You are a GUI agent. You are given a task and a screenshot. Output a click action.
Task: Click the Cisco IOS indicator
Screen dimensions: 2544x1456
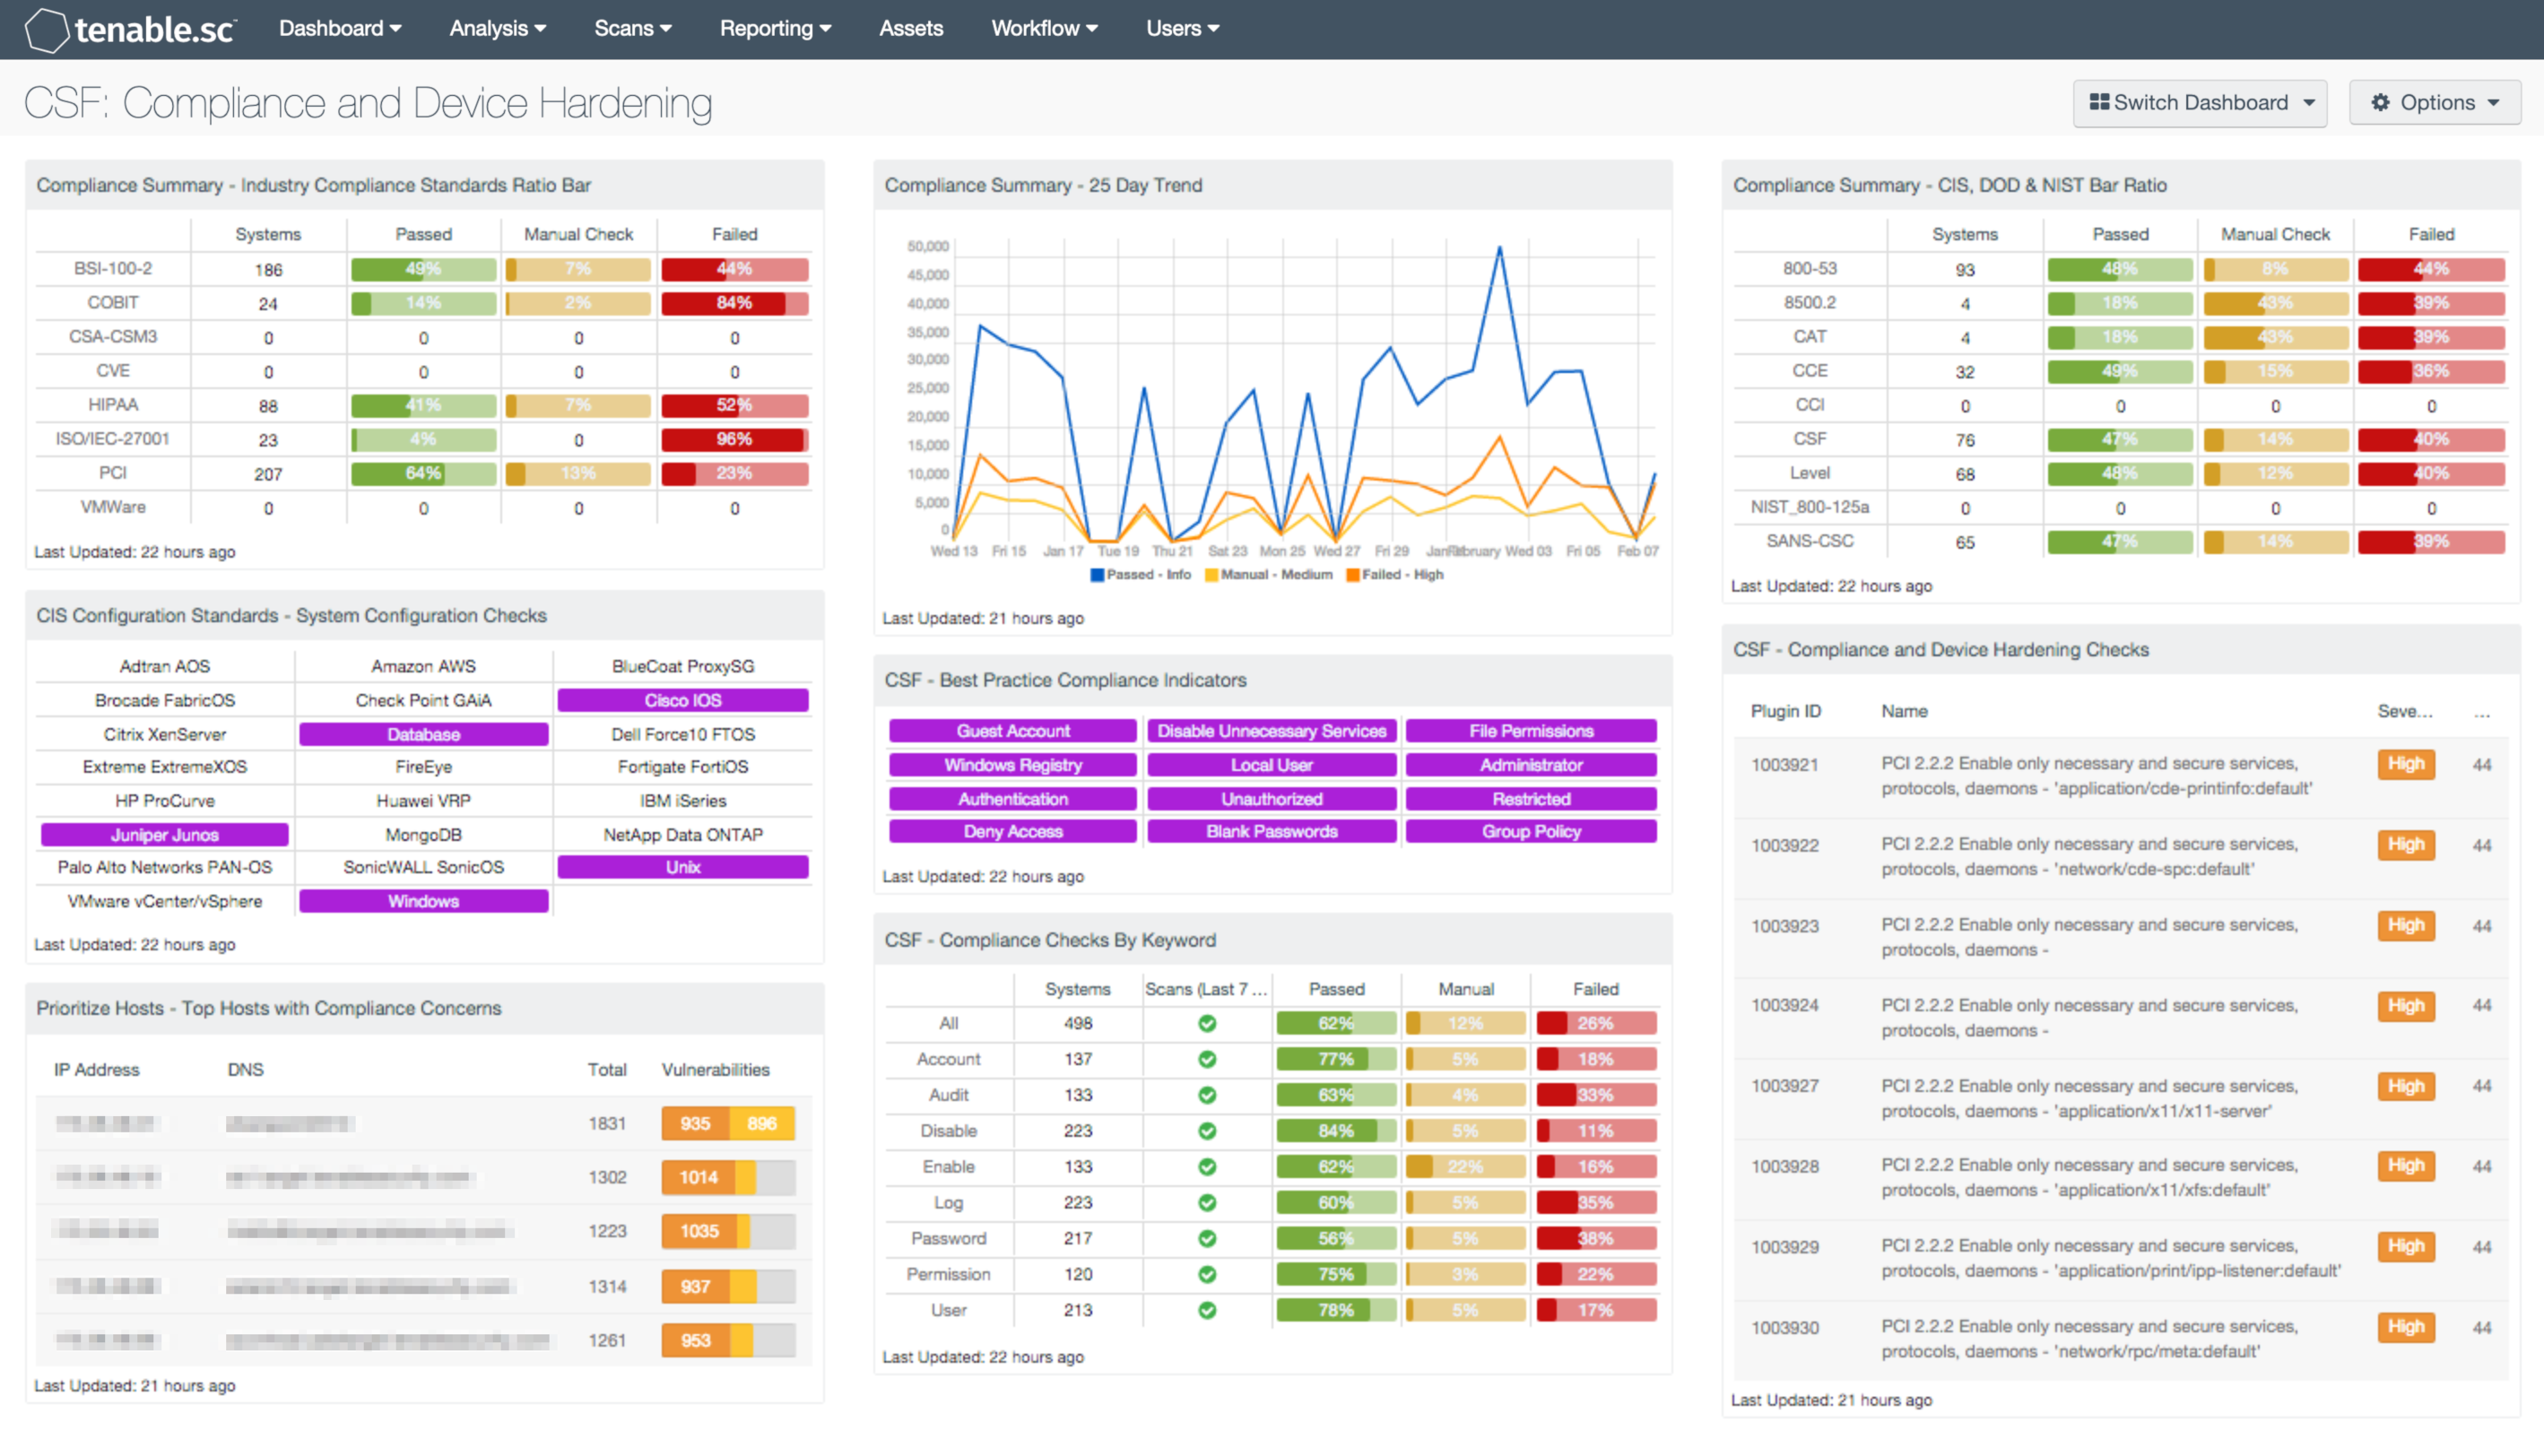tap(683, 700)
